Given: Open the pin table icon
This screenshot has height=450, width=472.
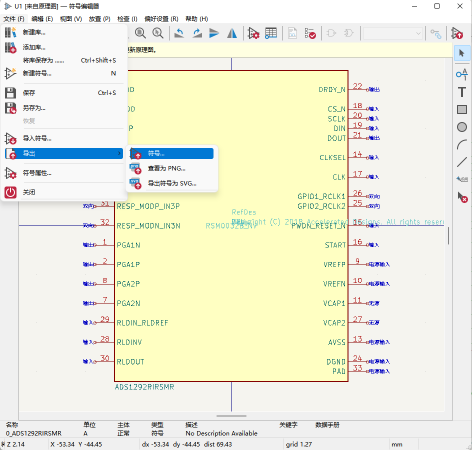Looking at the screenshot, I should tap(271, 33).
